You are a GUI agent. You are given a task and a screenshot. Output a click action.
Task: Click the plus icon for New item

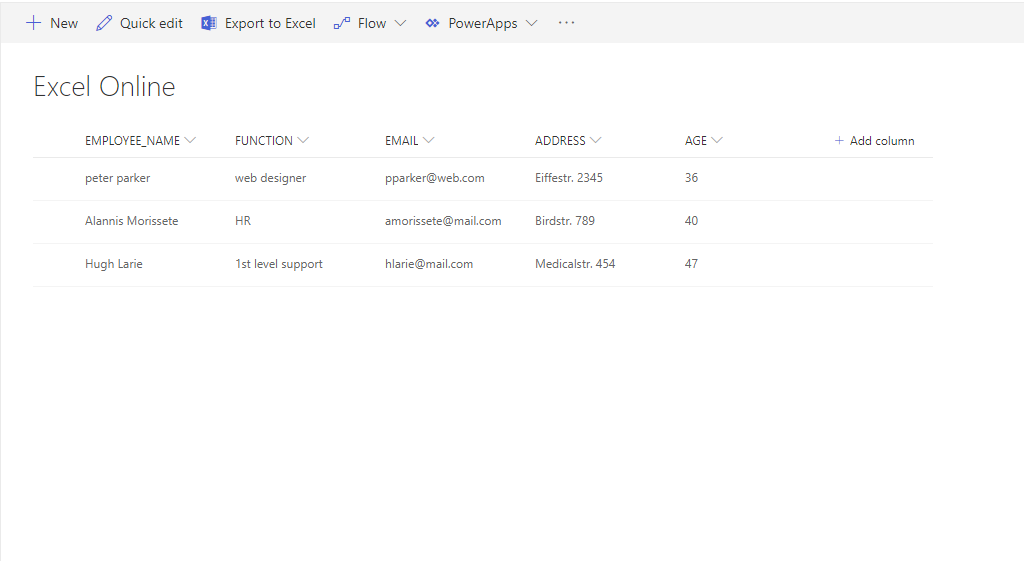coord(33,23)
